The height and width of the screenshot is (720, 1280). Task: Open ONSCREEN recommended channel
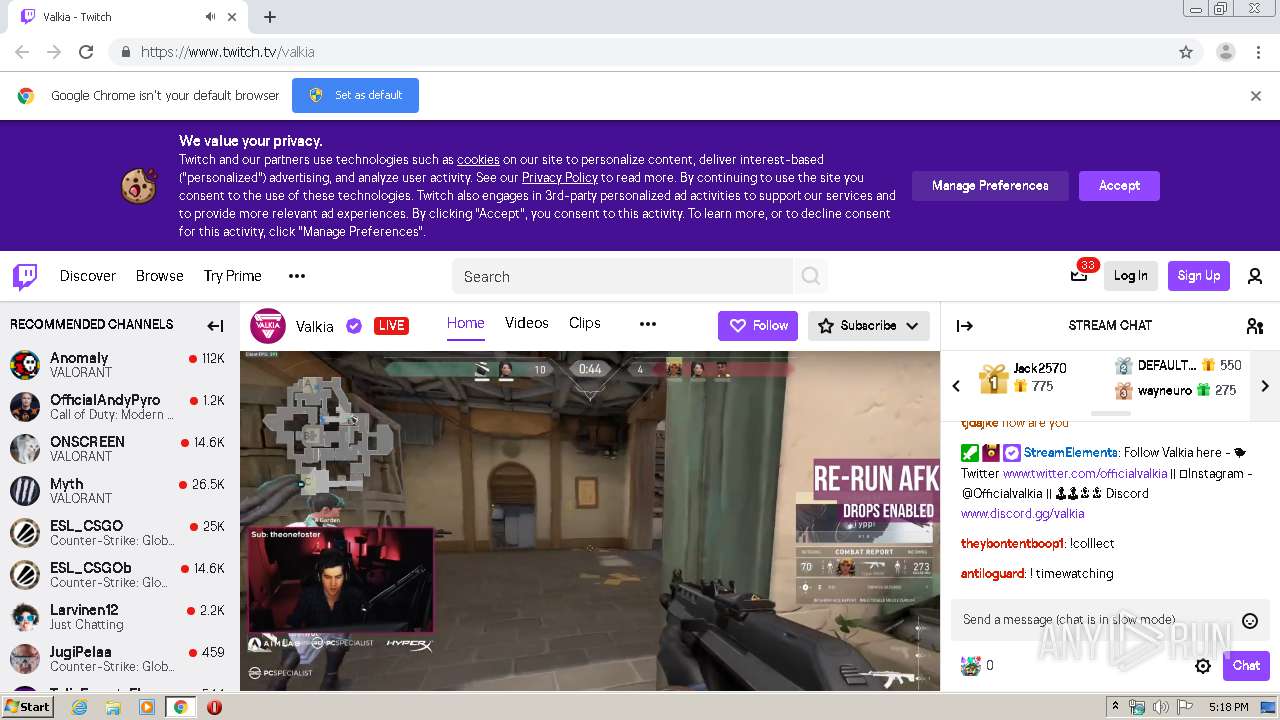tap(120, 449)
